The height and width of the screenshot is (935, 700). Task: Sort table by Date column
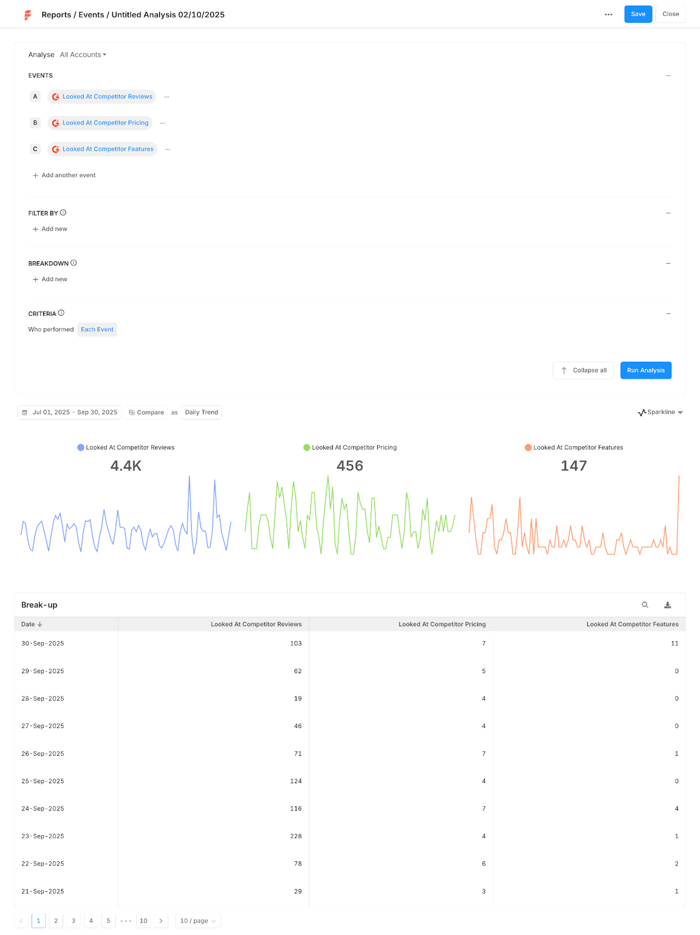click(32, 624)
